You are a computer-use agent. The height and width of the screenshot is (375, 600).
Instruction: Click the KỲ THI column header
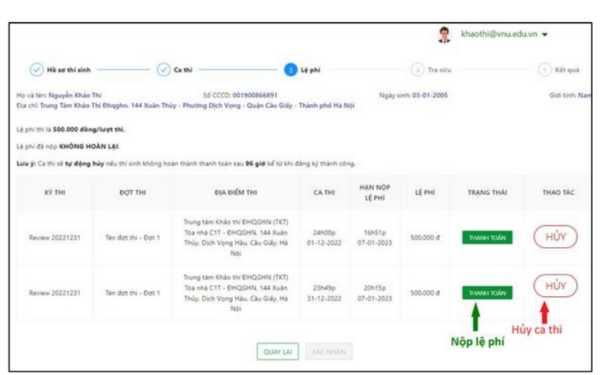click(55, 192)
